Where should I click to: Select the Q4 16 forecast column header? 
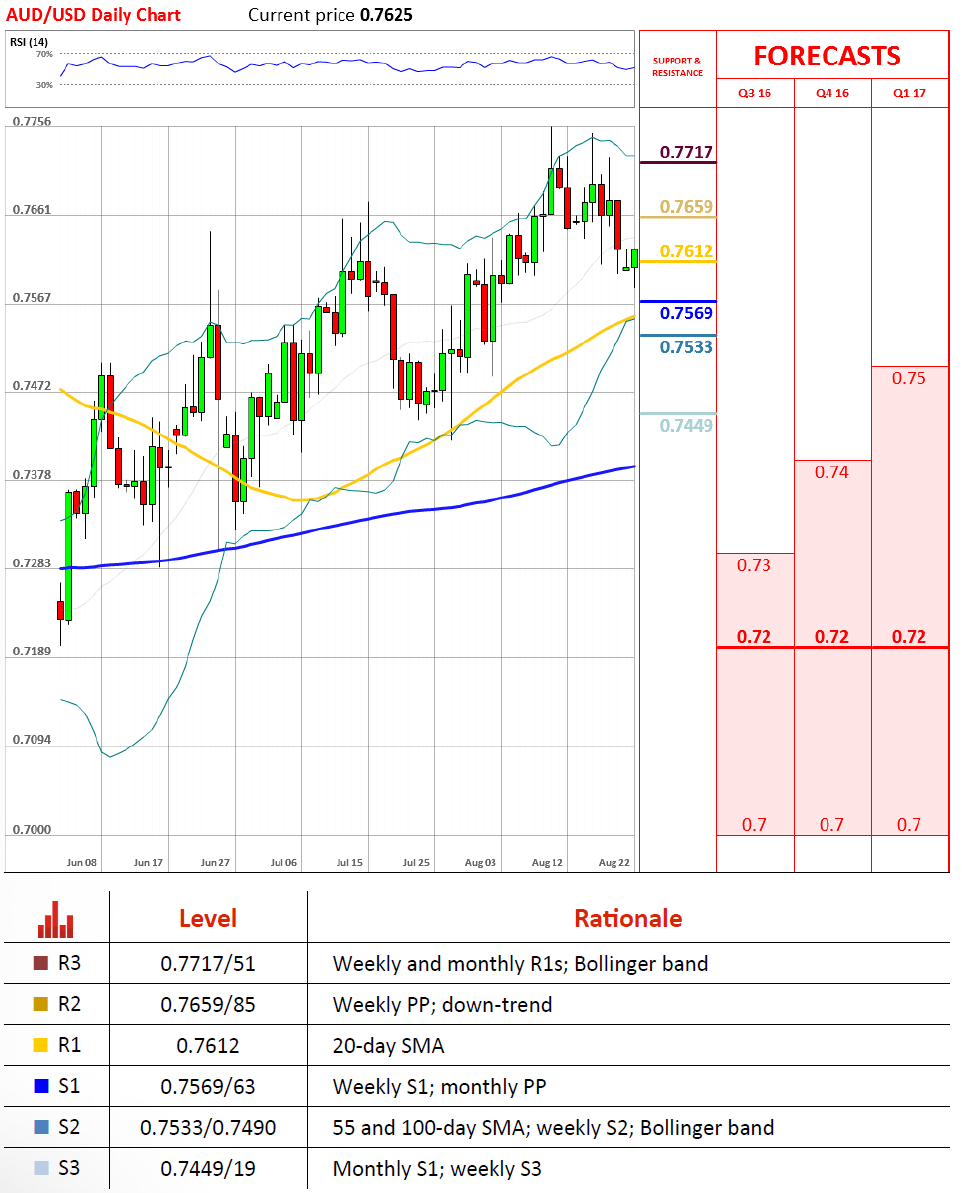coord(832,93)
